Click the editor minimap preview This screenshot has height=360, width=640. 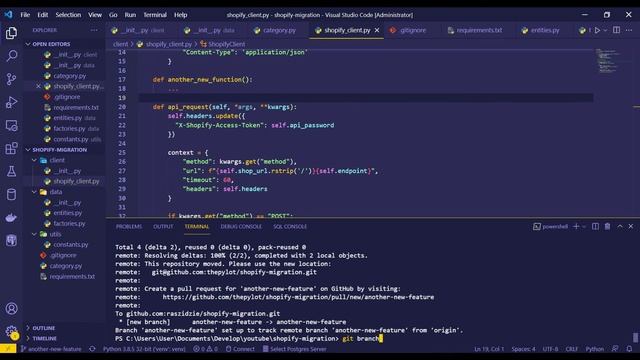(609, 61)
